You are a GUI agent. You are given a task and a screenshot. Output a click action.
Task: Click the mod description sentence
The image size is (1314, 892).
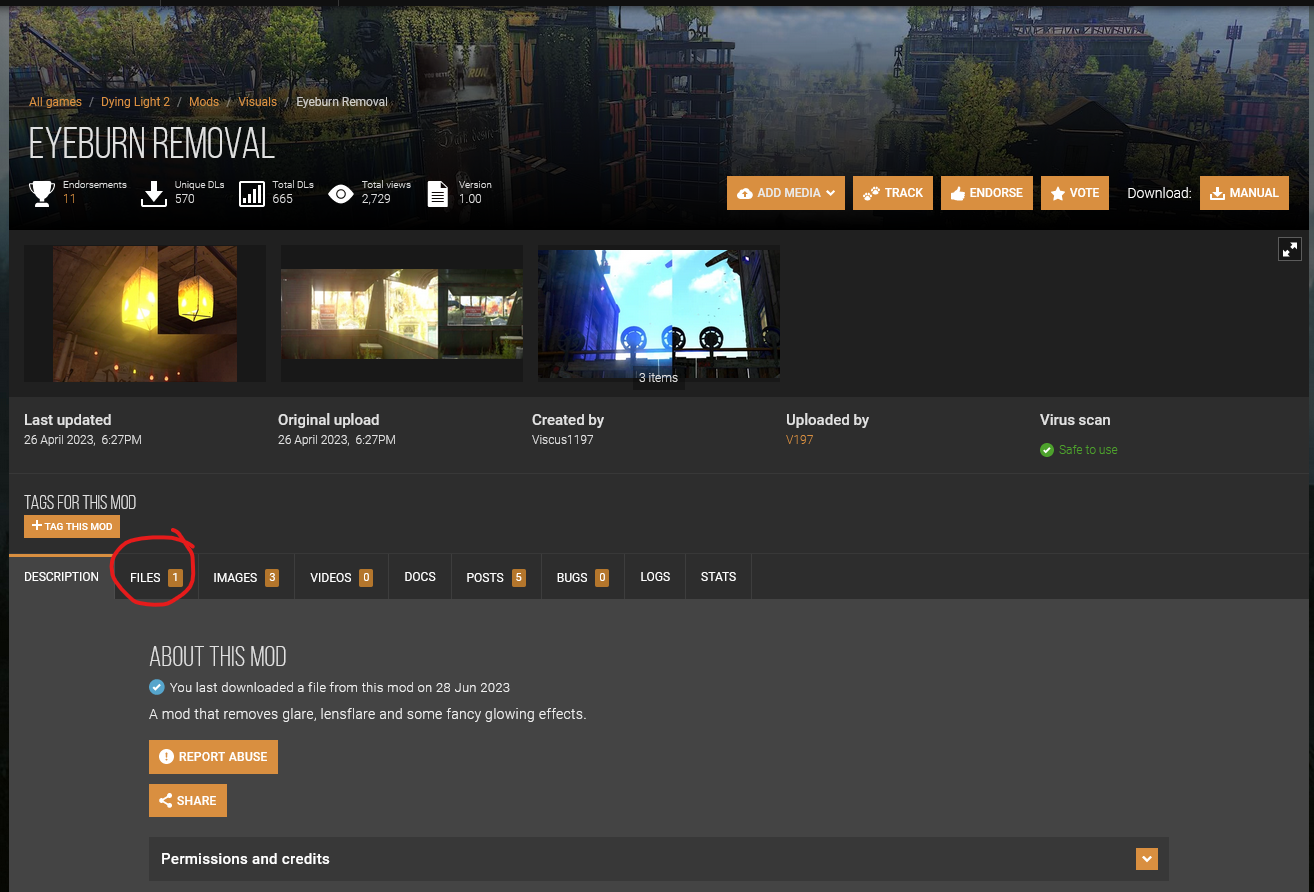pyautogui.click(x=368, y=714)
